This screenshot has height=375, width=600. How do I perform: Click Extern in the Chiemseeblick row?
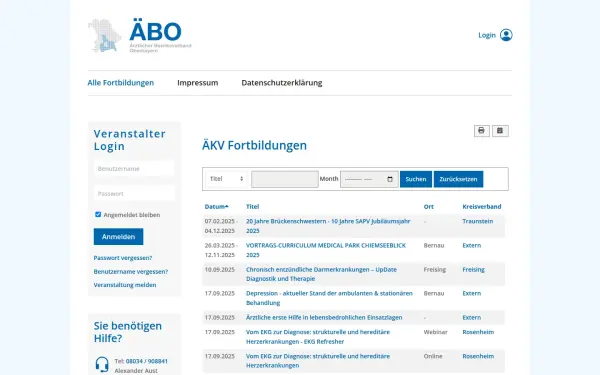(x=471, y=245)
